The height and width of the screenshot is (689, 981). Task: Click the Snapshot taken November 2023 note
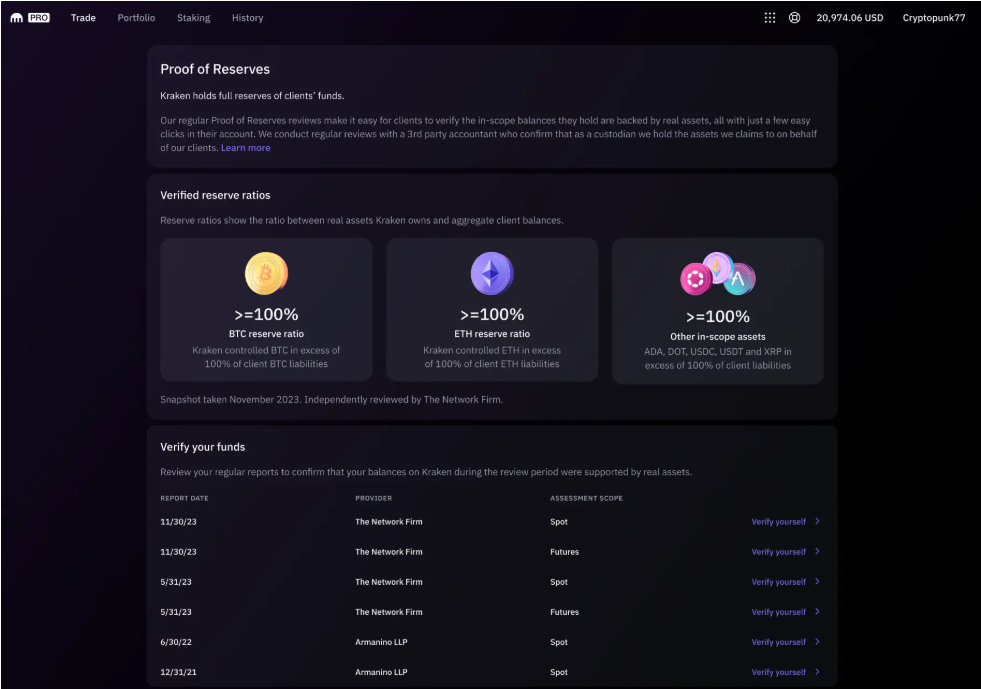[x=332, y=399]
